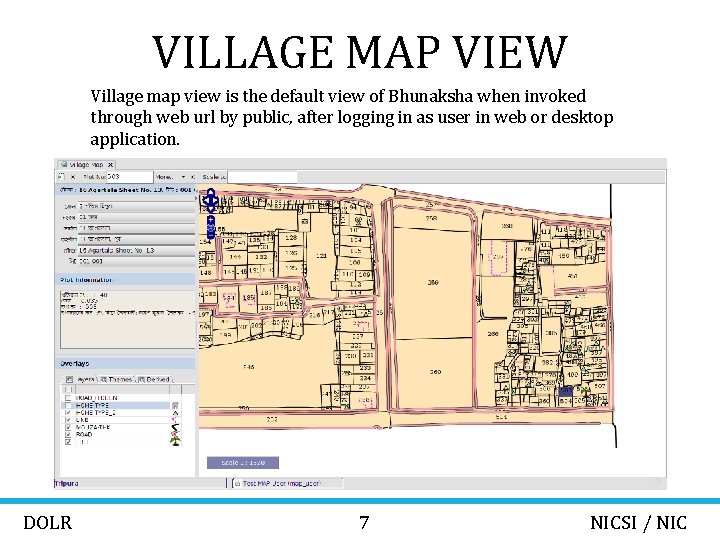Open the third location dropdown in the left panel
This screenshot has height=540, width=720.
(136, 228)
